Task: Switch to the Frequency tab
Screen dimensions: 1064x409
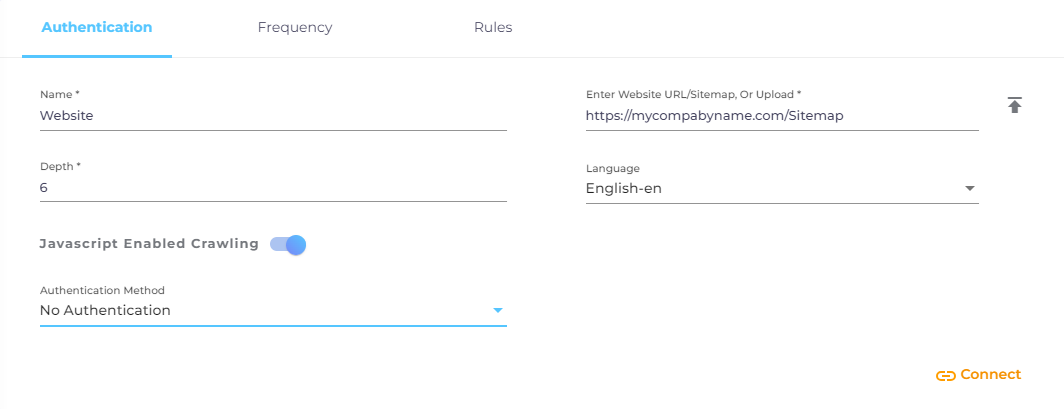Action: click(x=295, y=28)
